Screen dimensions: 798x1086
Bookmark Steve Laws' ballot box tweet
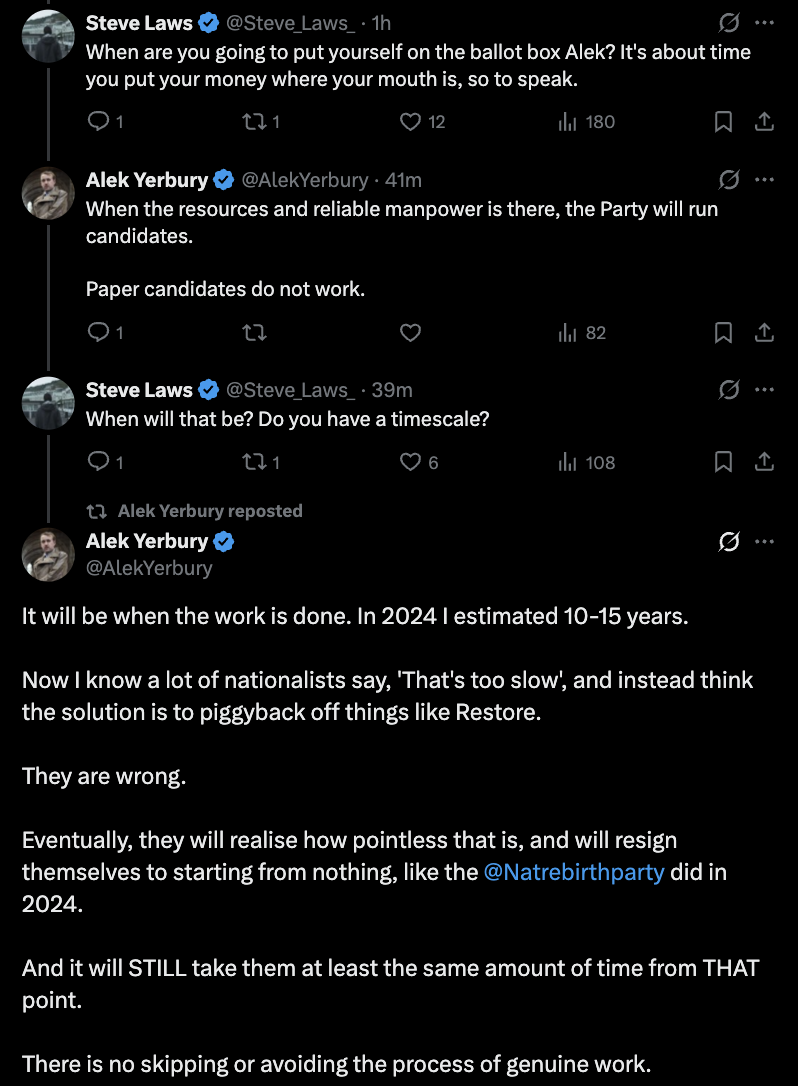tap(723, 122)
